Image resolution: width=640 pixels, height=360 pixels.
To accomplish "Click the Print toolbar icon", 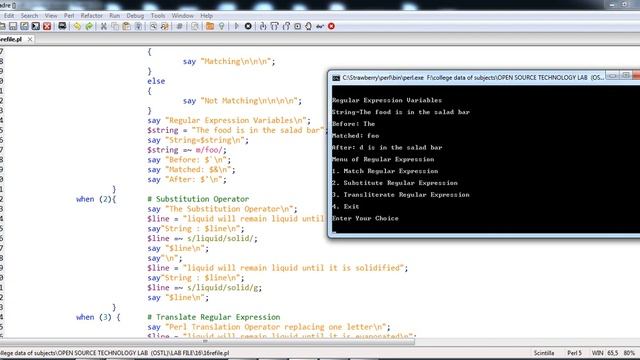I will click(x=62, y=26).
